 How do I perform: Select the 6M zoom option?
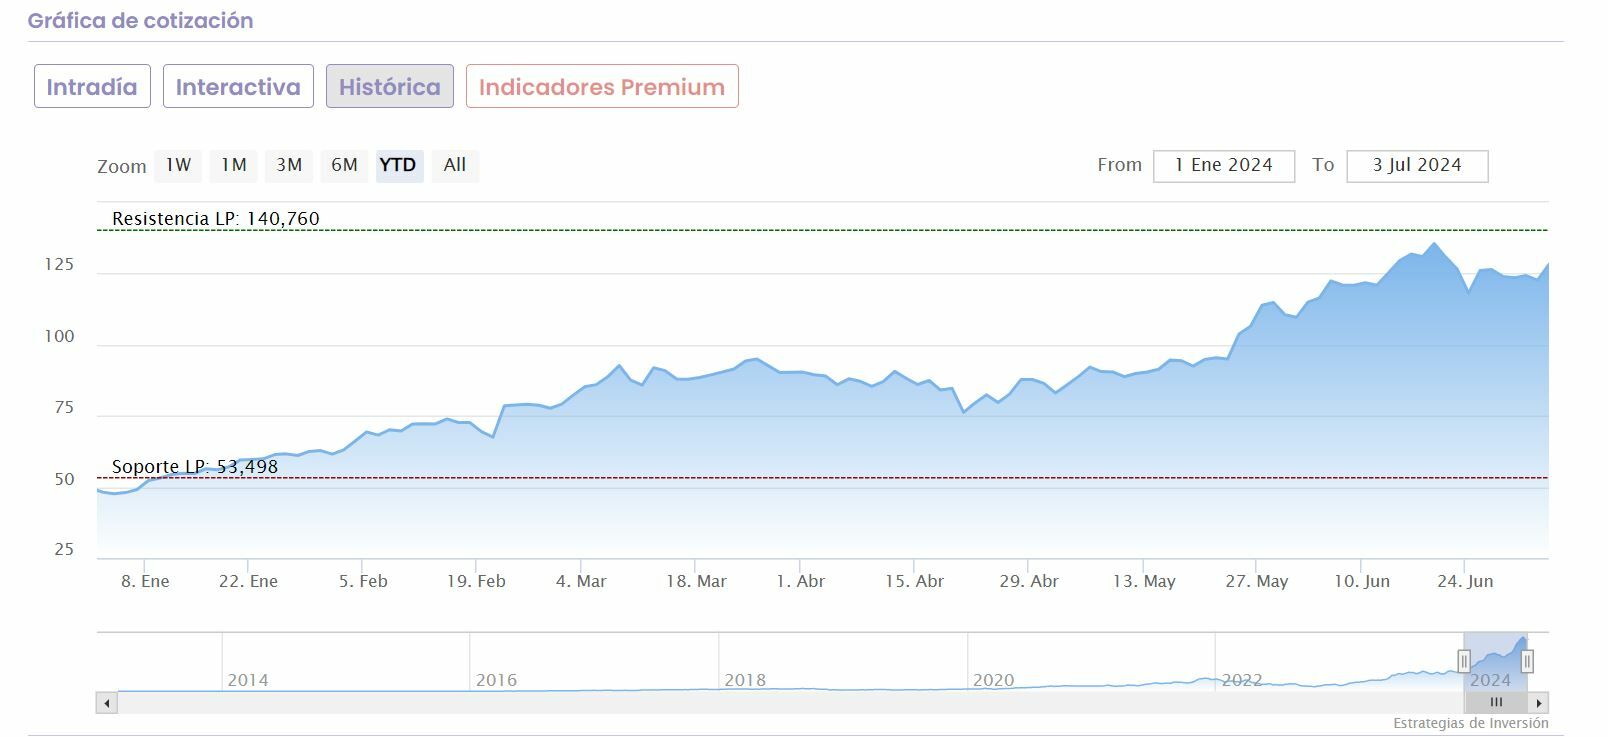point(344,165)
